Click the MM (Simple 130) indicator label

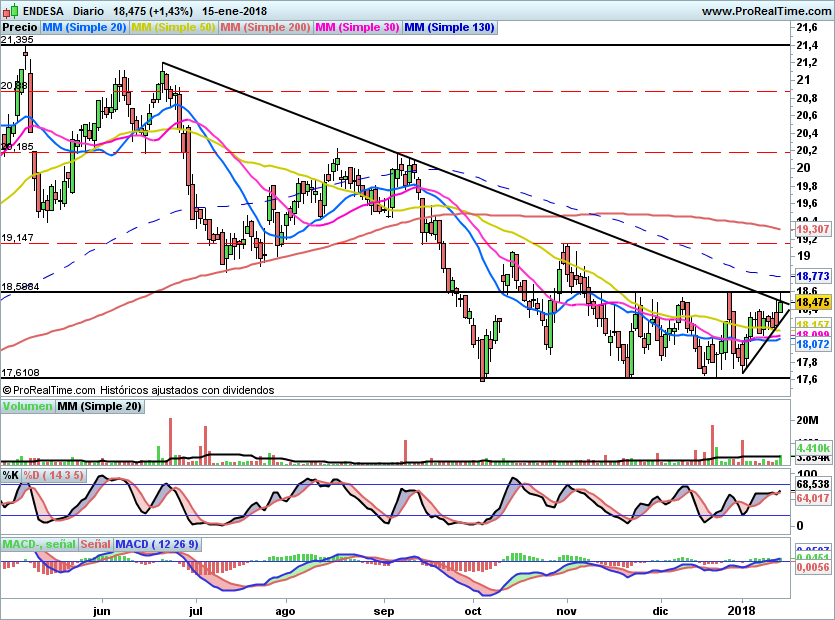[450, 28]
